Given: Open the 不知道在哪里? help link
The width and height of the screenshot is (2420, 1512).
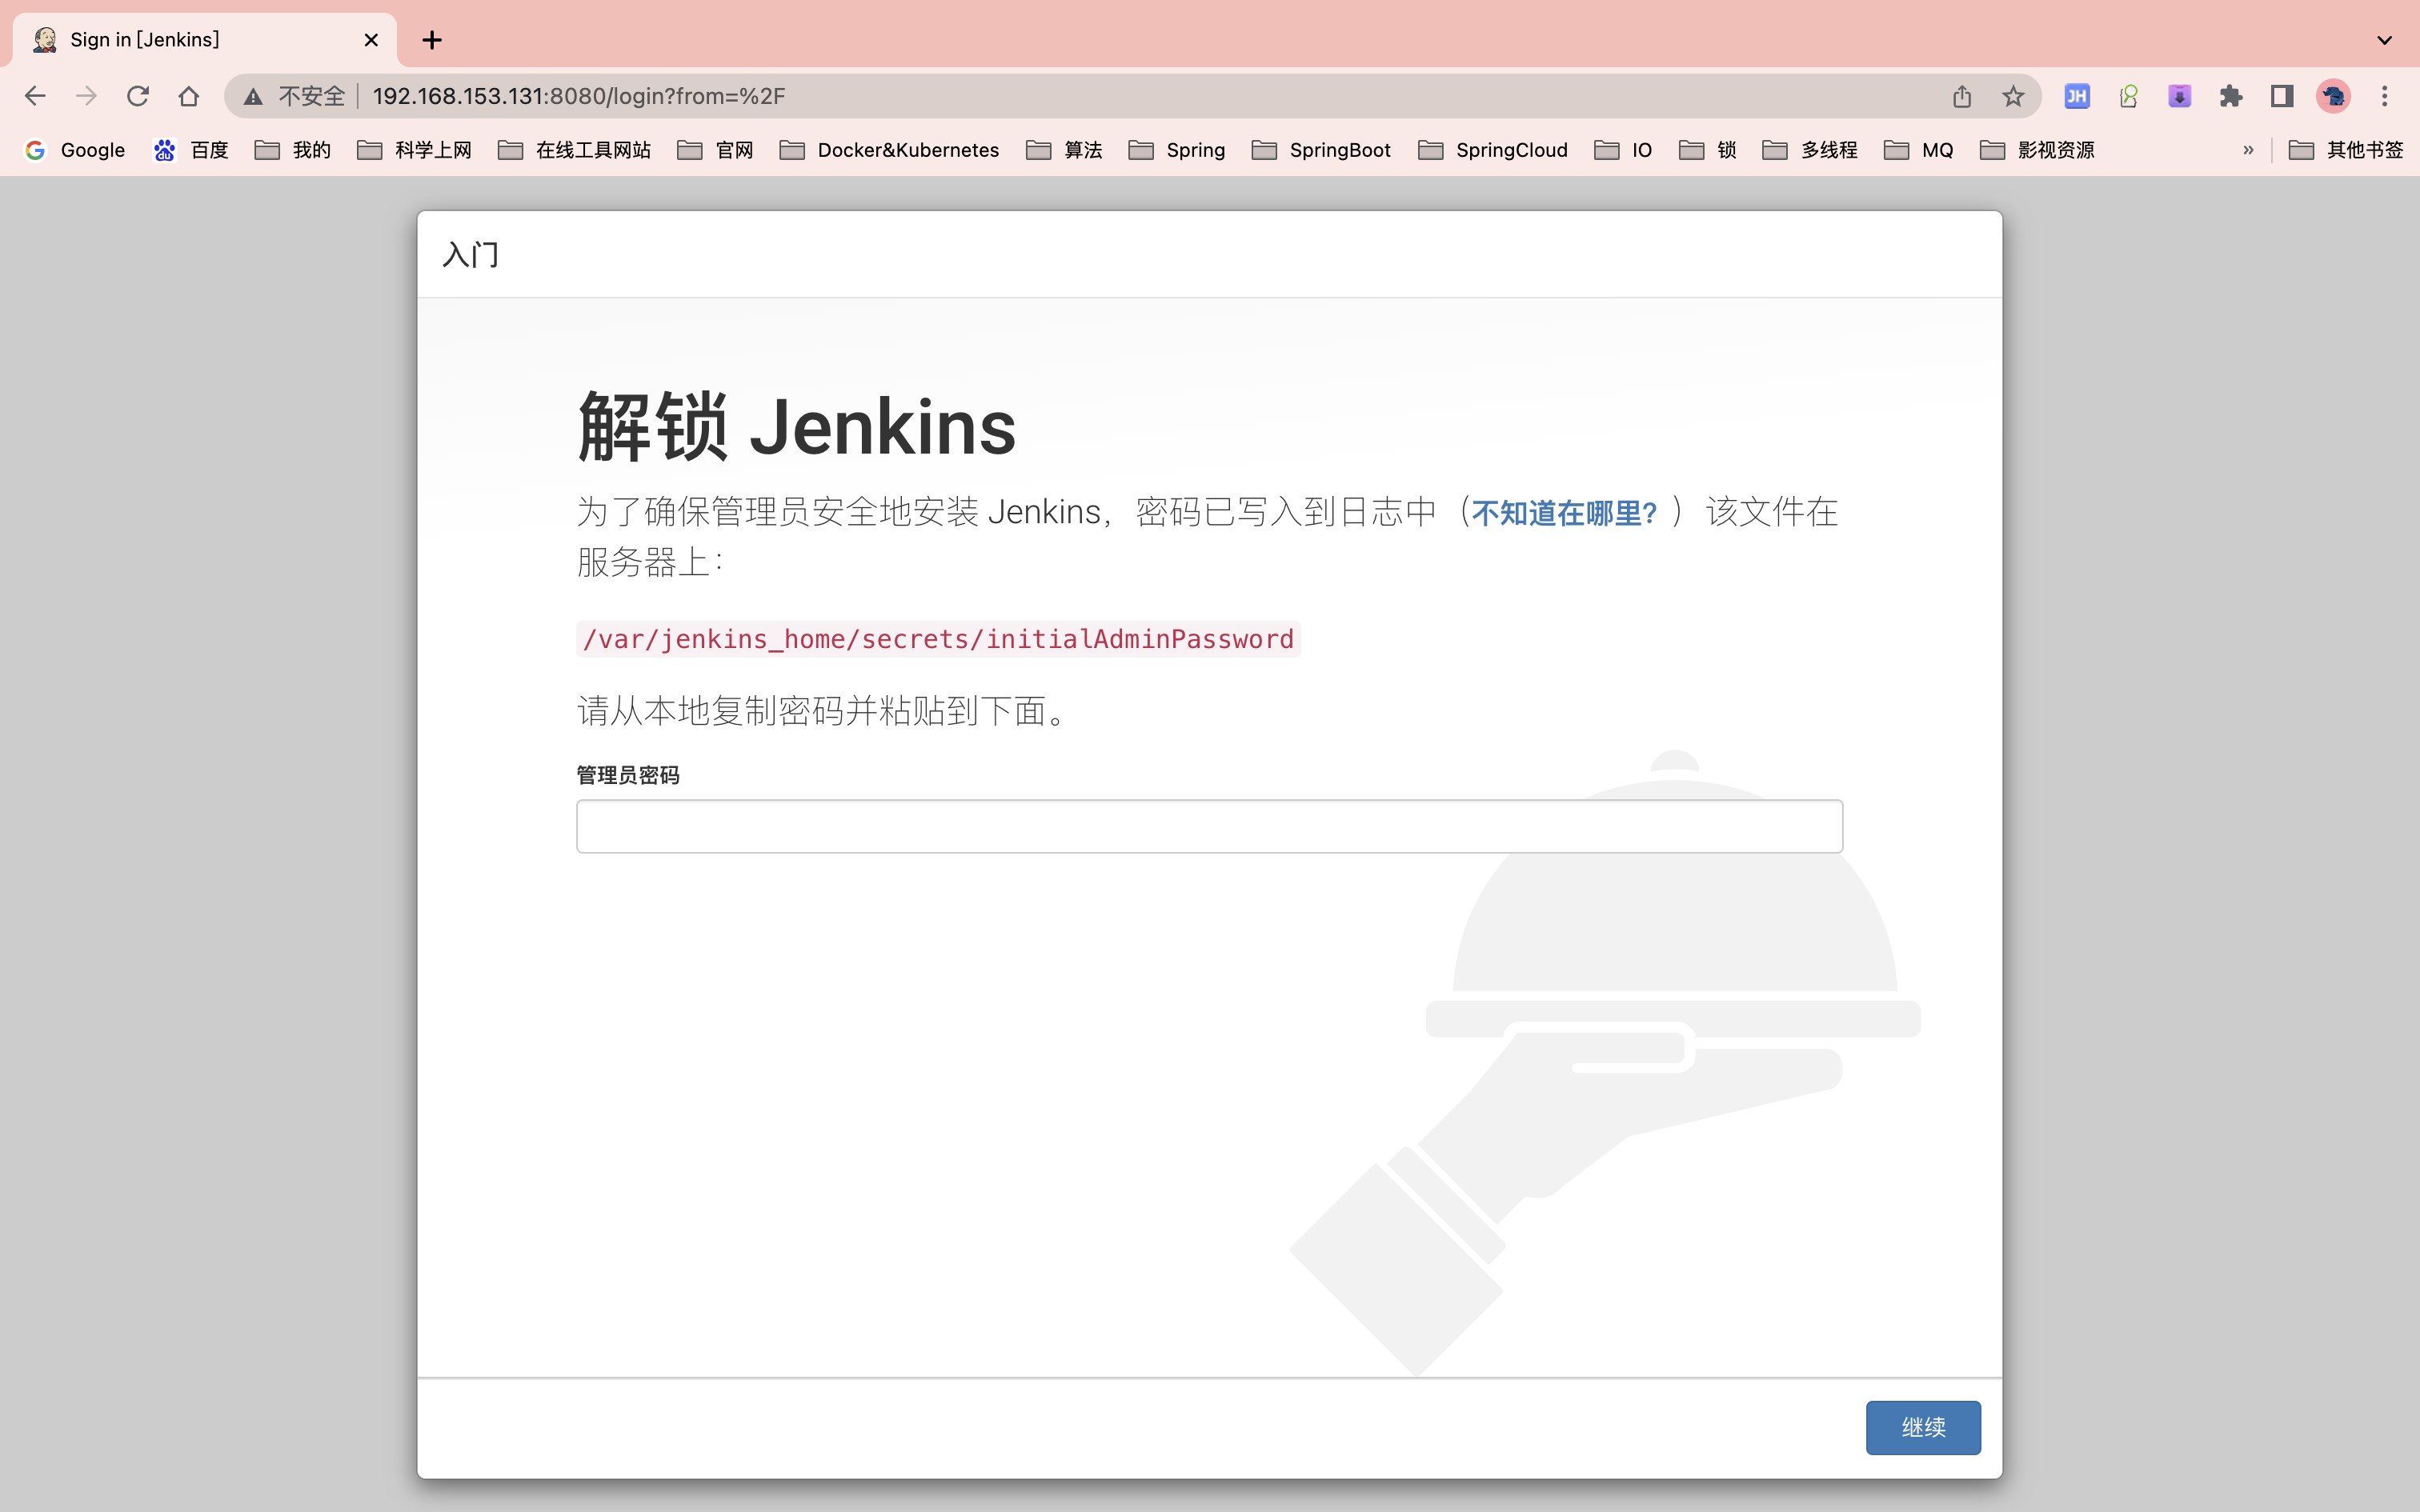Looking at the screenshot, I should [x=1564, y=512].
